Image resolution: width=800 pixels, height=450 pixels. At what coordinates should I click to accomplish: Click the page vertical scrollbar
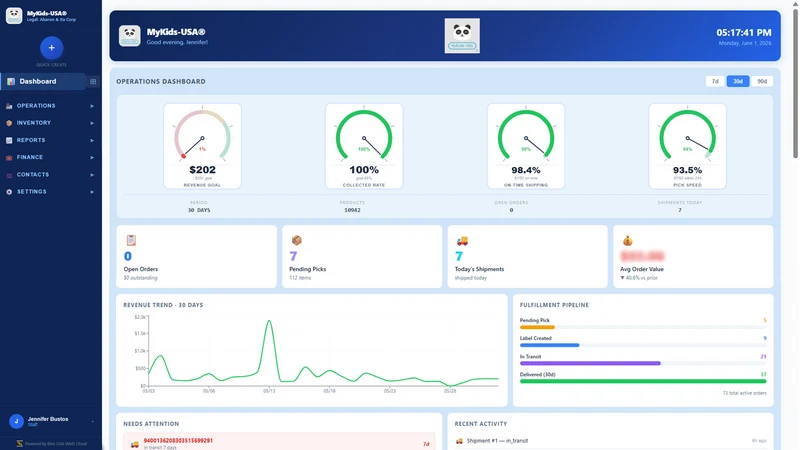[795, 82]
